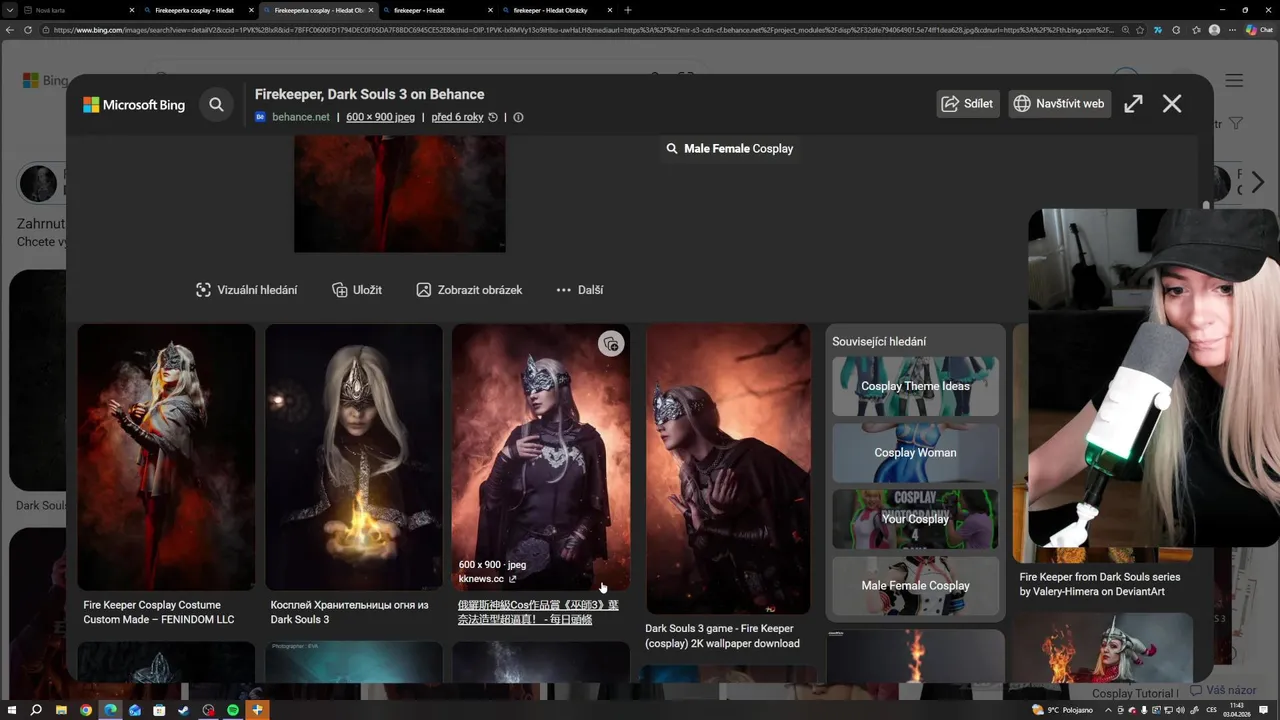
Task: Close the image detail viewer
Action: (x=1172, y=104)
